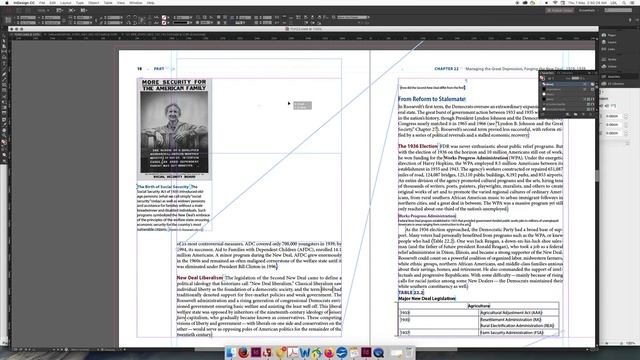Open the File menu
This screenshot has height=360, width=640.
[x=42, y=3]
